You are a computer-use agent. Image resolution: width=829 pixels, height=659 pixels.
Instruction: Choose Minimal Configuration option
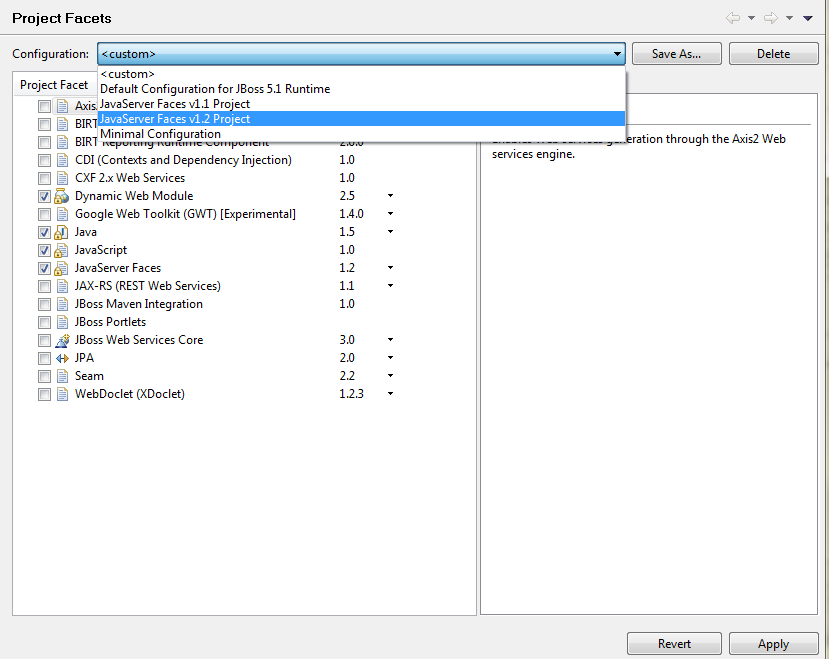coord(362,134)
